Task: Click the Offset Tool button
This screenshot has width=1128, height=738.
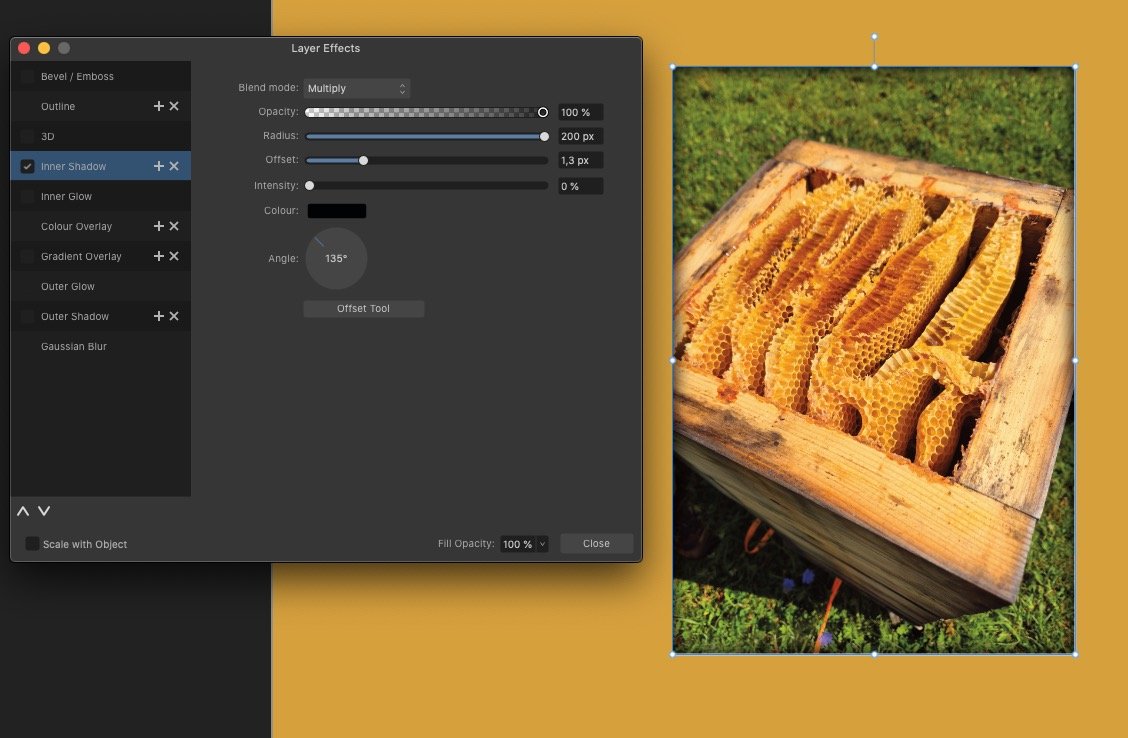Action: 363,309
